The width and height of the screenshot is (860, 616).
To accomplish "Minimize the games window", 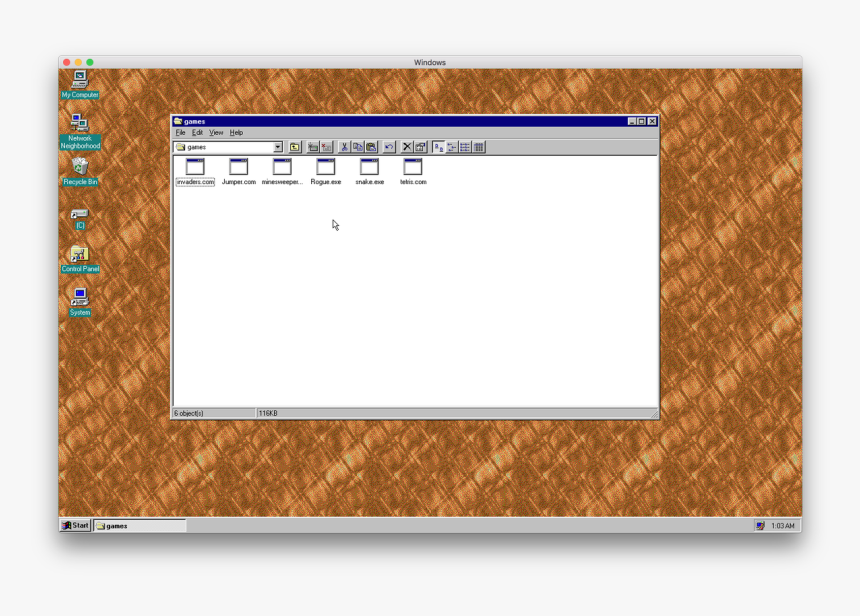I will coord(632,121).
